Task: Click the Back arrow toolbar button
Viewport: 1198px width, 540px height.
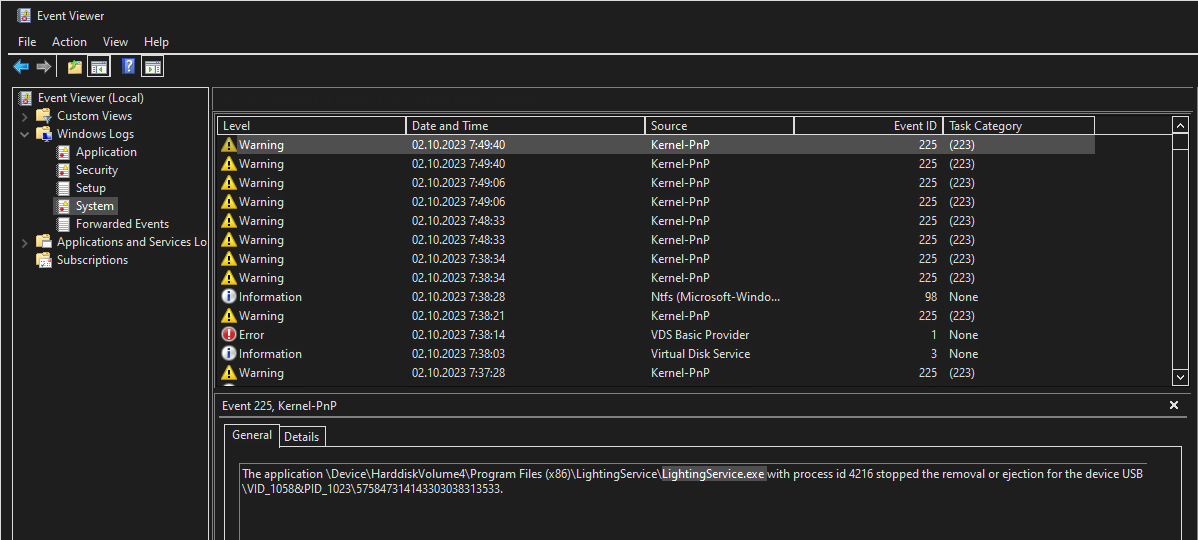Action: point(21,67)
